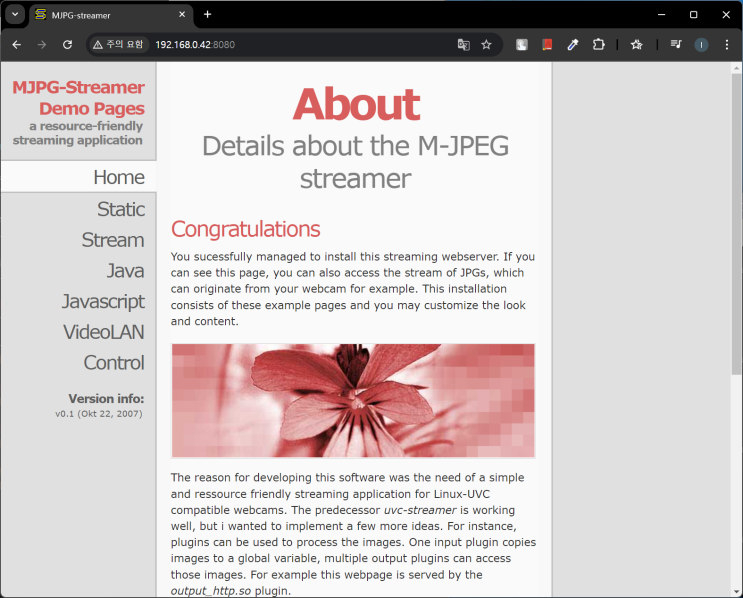The height and width of the screenshot is (598, 743).
Task: Go back to the previous page
Action: tap(17, 45)
